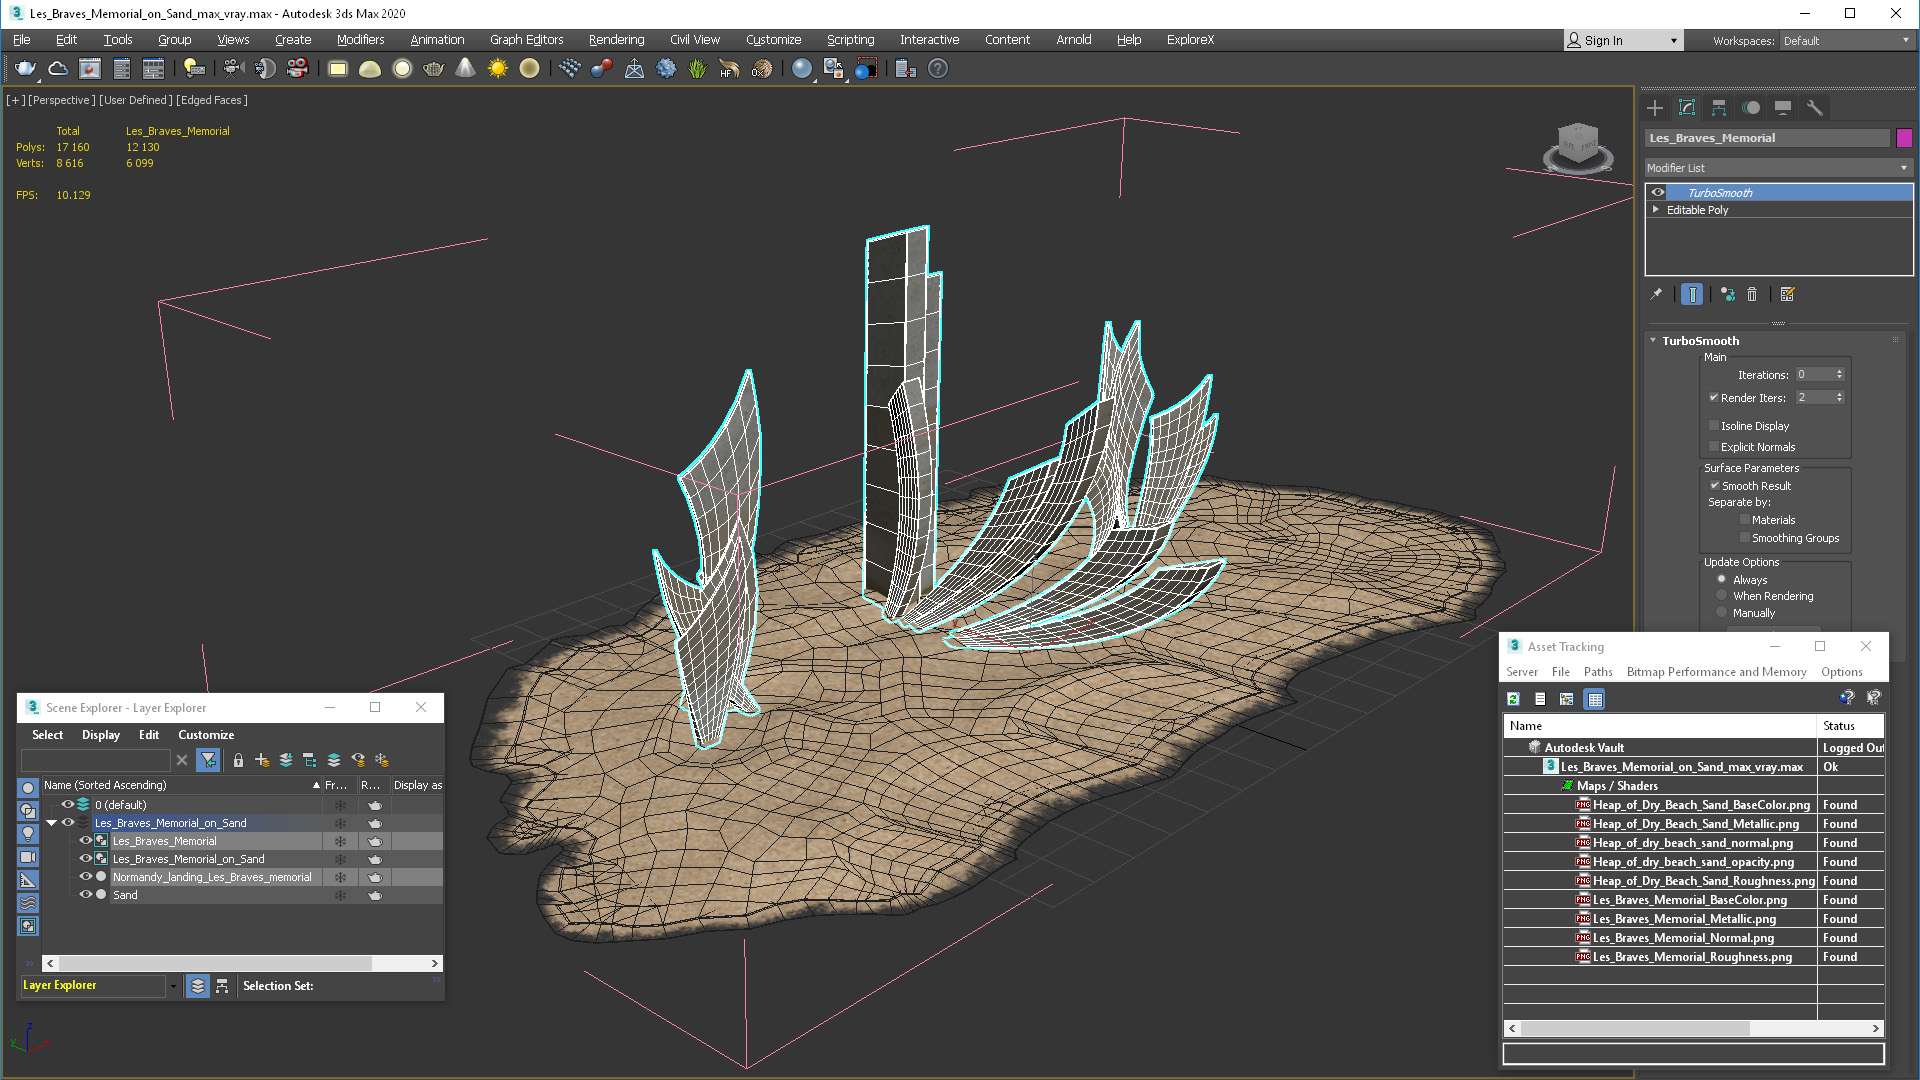Toggle Smooth Result checkbox
This screenshot has height=1080, width=1920.
(1714, 486)
